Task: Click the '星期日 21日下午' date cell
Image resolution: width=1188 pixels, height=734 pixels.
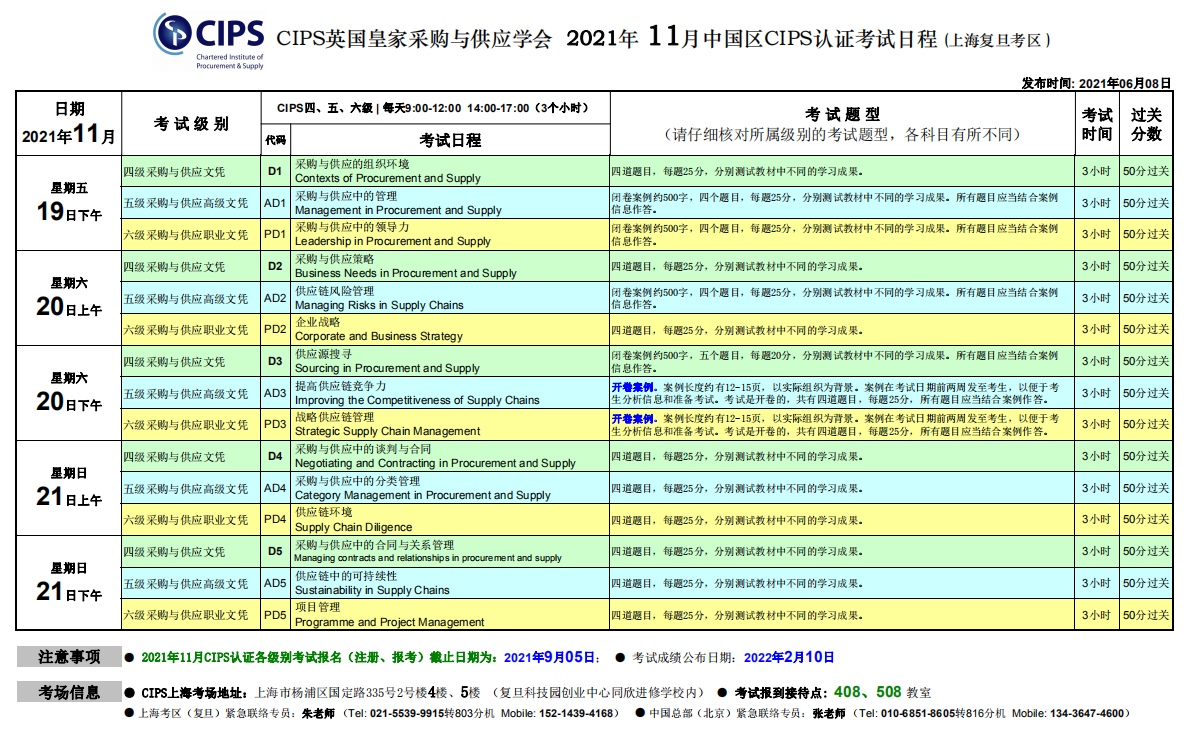Action: pyautogui.click(x=69, y=583)
